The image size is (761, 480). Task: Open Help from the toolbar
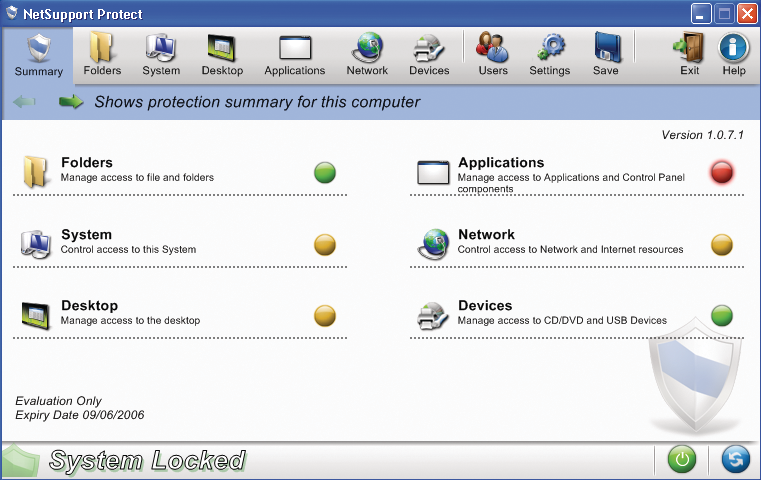734,54
